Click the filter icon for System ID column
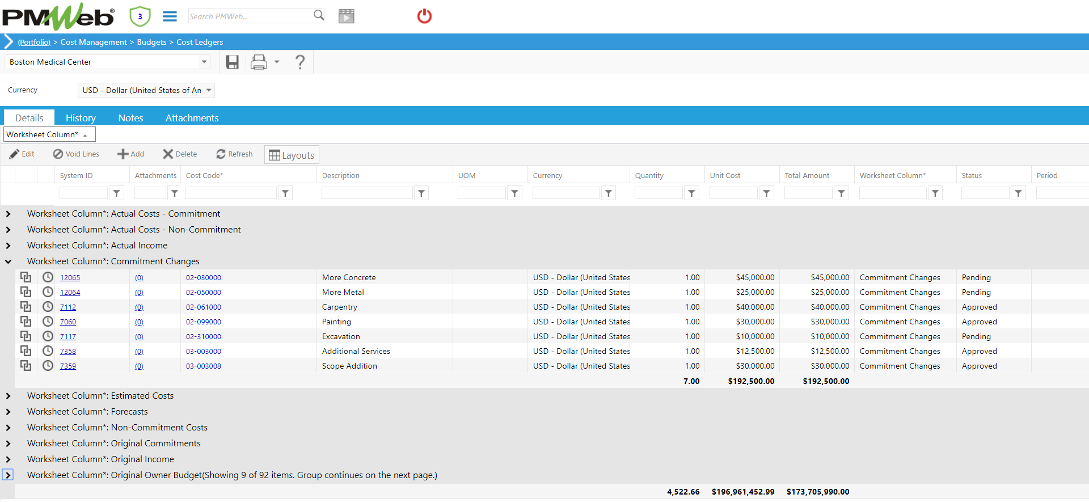 [x=117, y=193]
